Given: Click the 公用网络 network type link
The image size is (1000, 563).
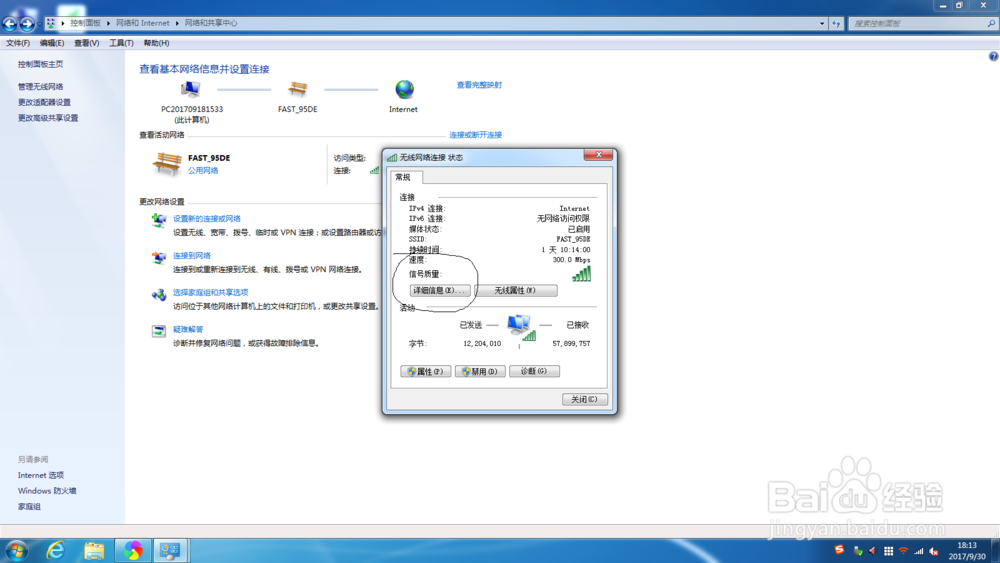Looking at the screenshot, I should pos(203,171).
